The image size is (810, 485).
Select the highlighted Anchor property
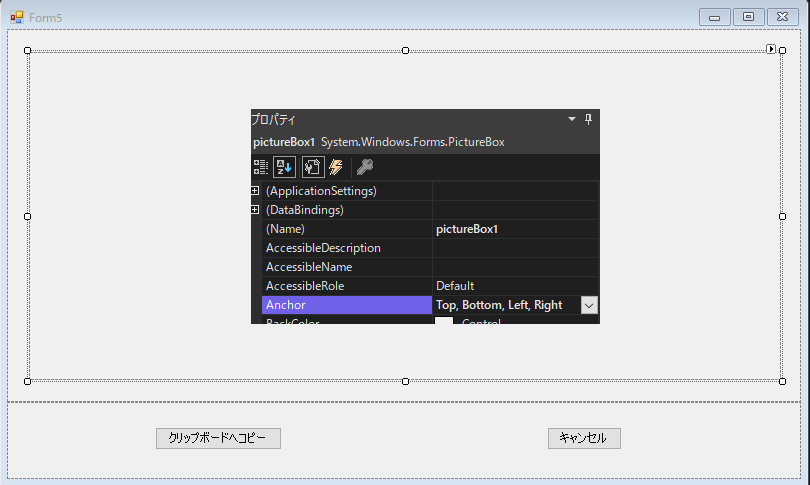coord(347,305)
